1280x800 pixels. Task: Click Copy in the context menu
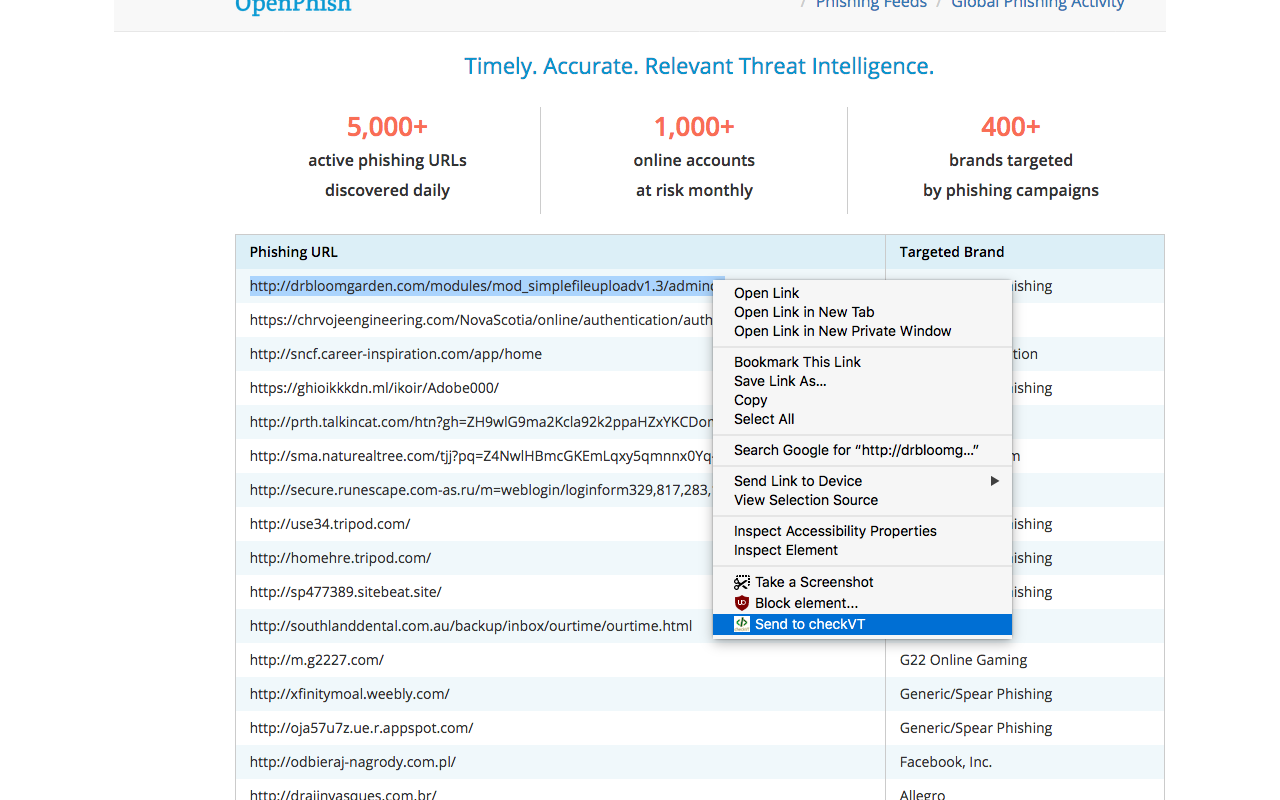(x=751, y=400)
